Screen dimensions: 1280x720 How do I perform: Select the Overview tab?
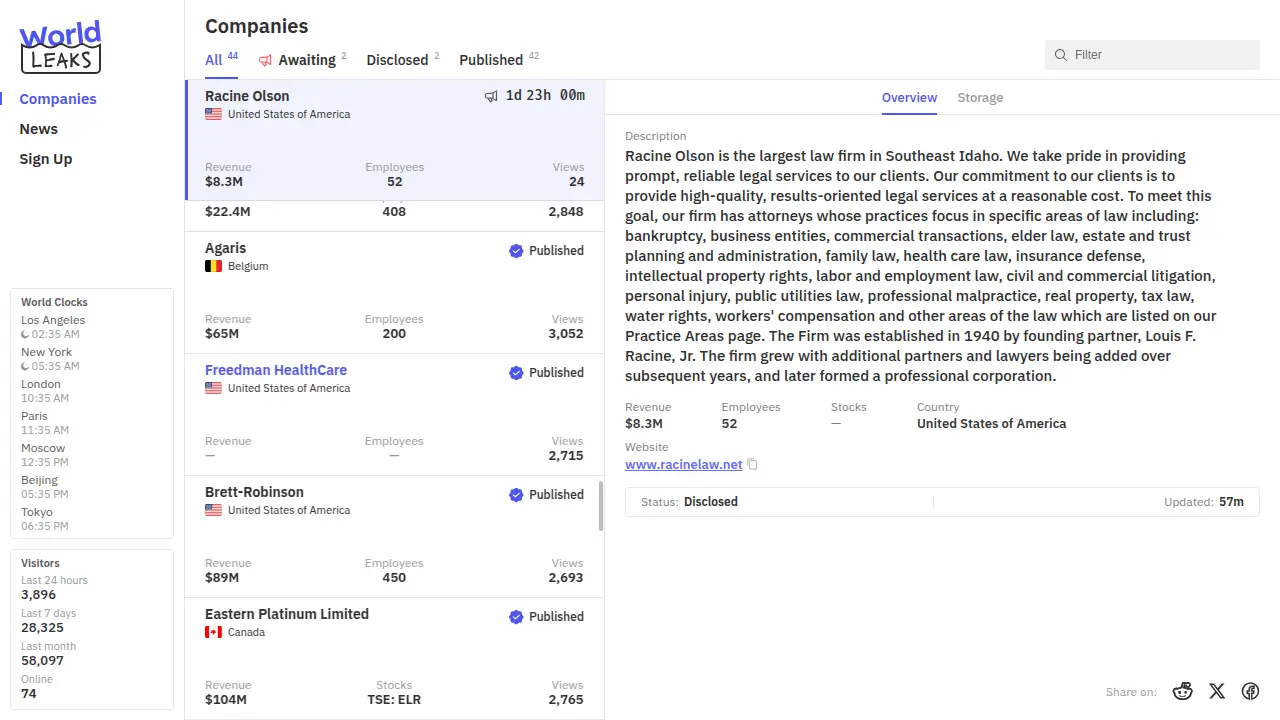[909, 98]
